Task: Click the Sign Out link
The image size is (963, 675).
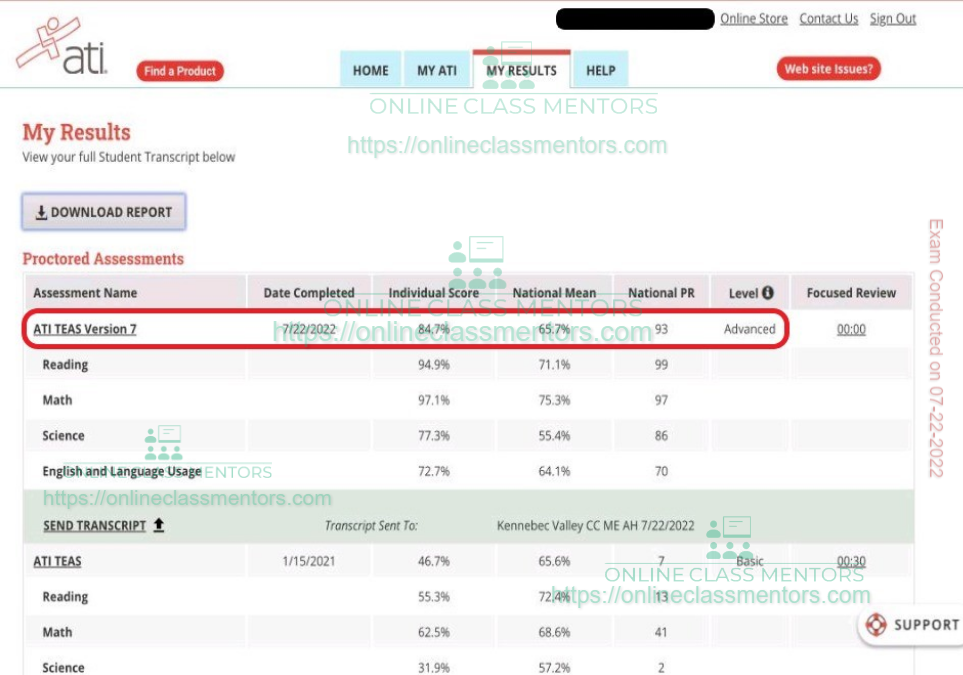Action: (892, 19)
